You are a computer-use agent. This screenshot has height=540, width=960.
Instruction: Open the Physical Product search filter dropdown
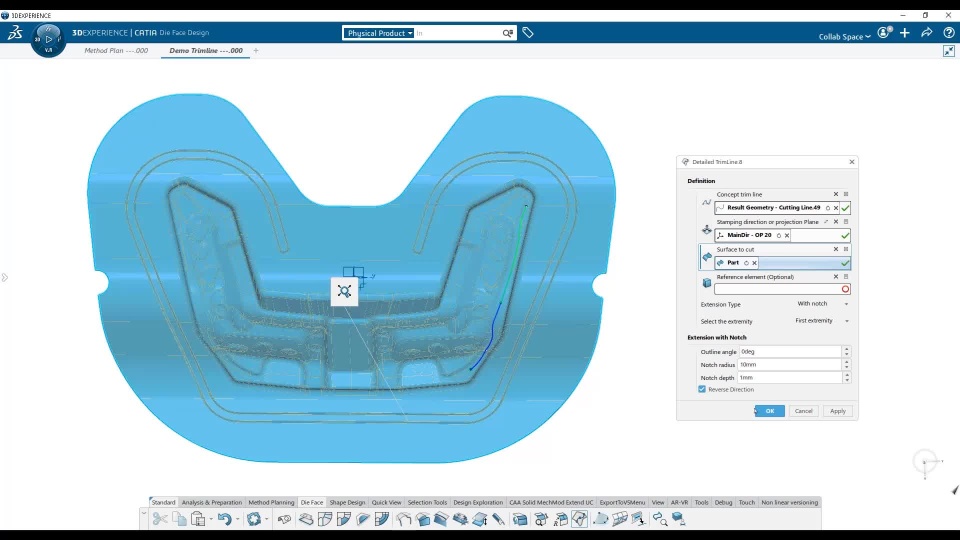tap(378, 33)
